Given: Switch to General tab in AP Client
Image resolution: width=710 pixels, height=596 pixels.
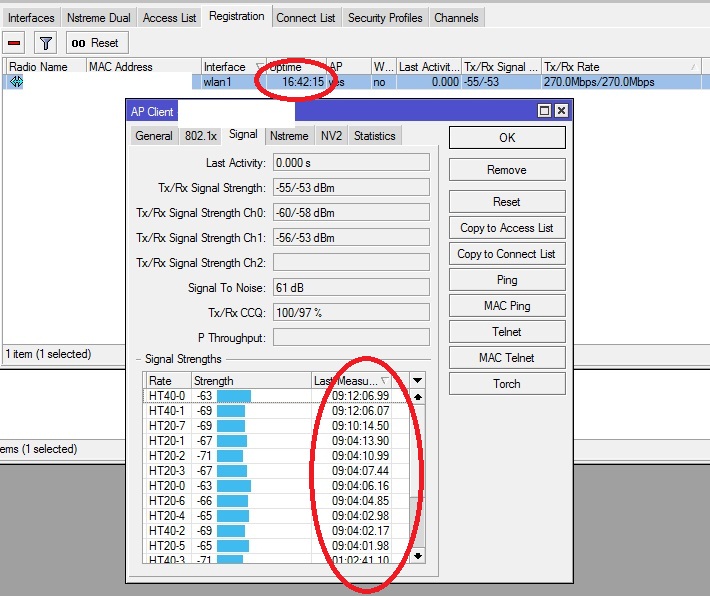Looking at the screenshot, I should pyautogui.click(x=154, y=136).
